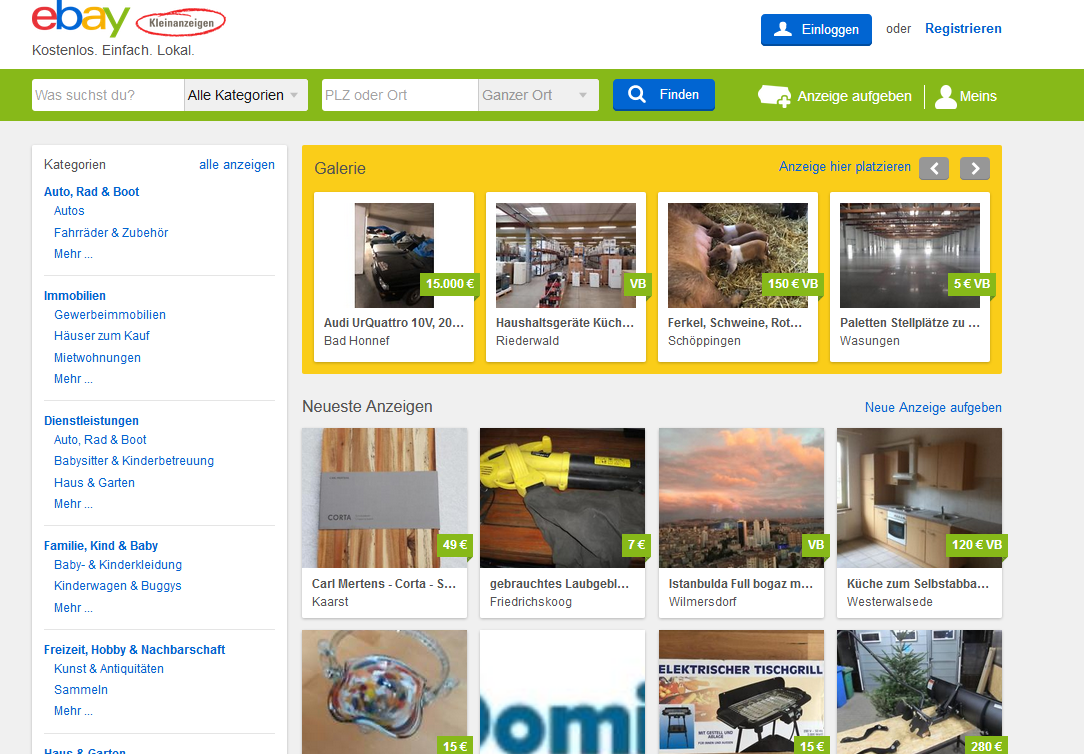Screen dimensions: 1084x754
Task: Click the Neueste Anzeigen heading
Action: [x=367, y=406]
